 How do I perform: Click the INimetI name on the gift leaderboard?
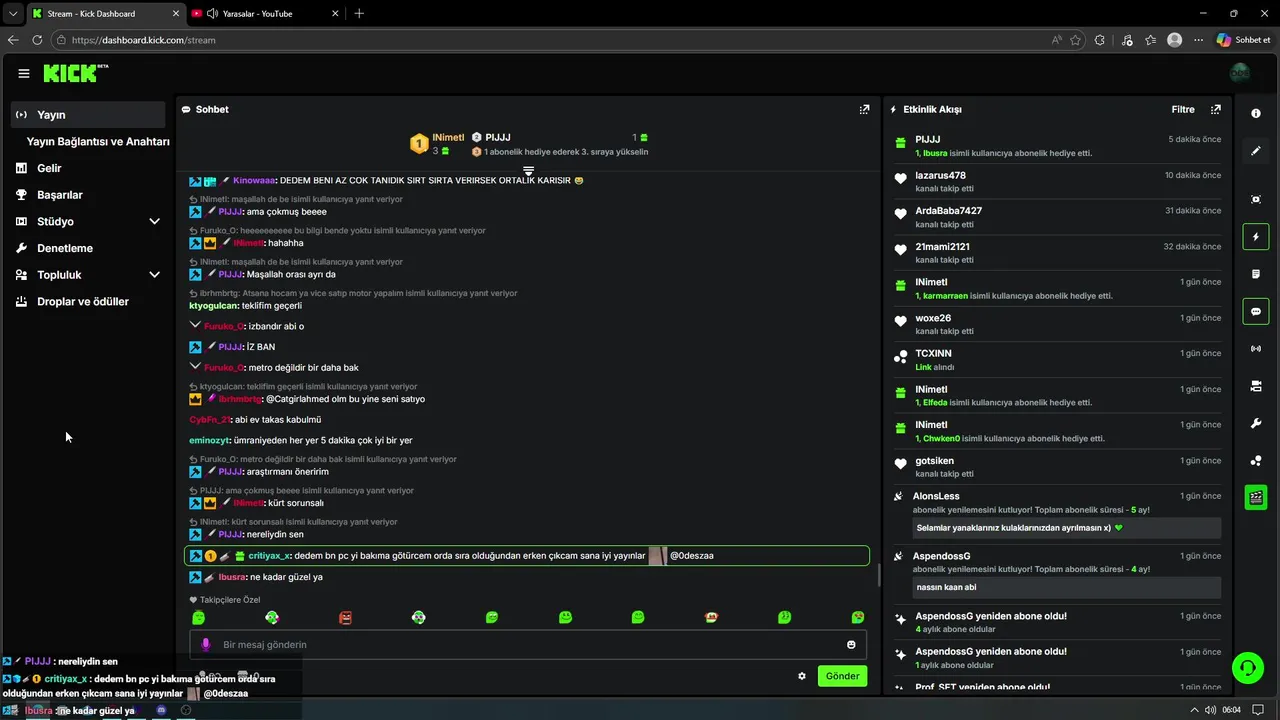click(x=448, y=137)
